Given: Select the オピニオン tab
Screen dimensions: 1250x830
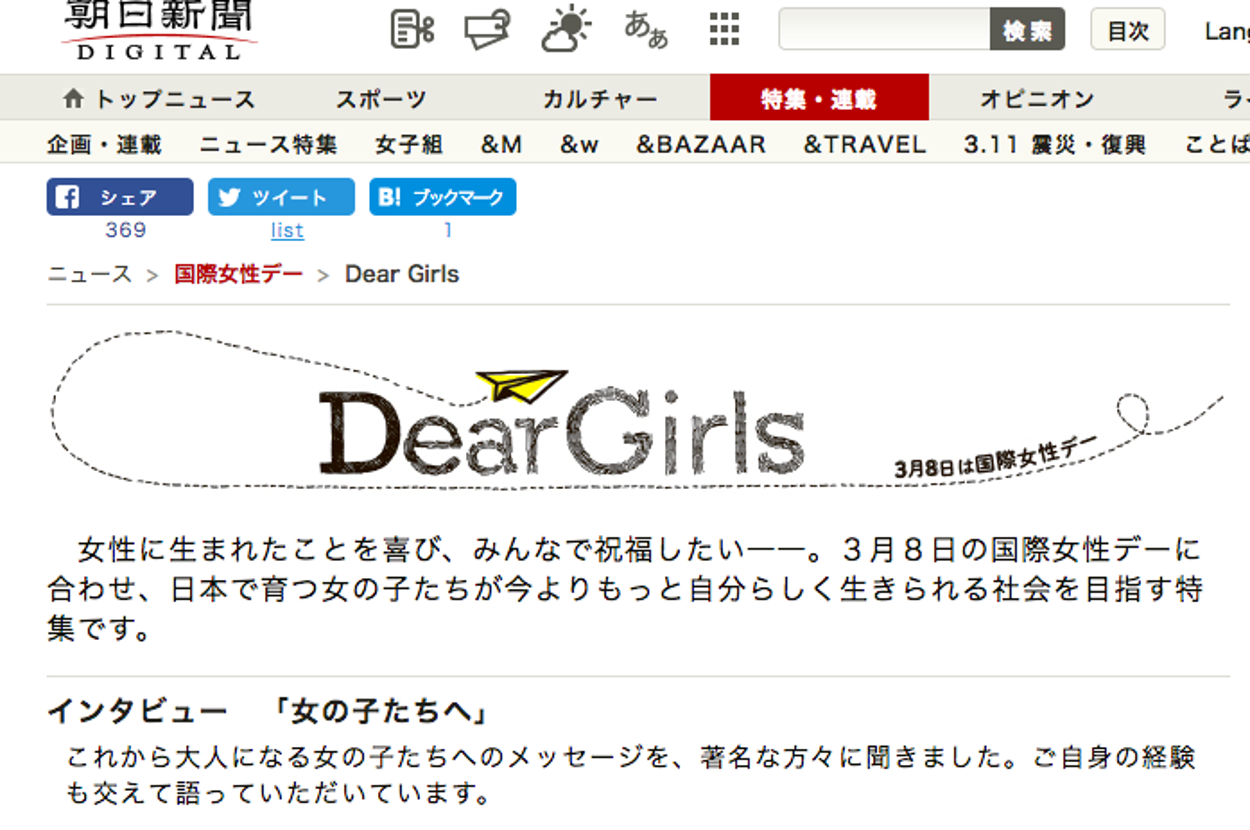Looking at the screenshot, I should tap(1037, 99).
